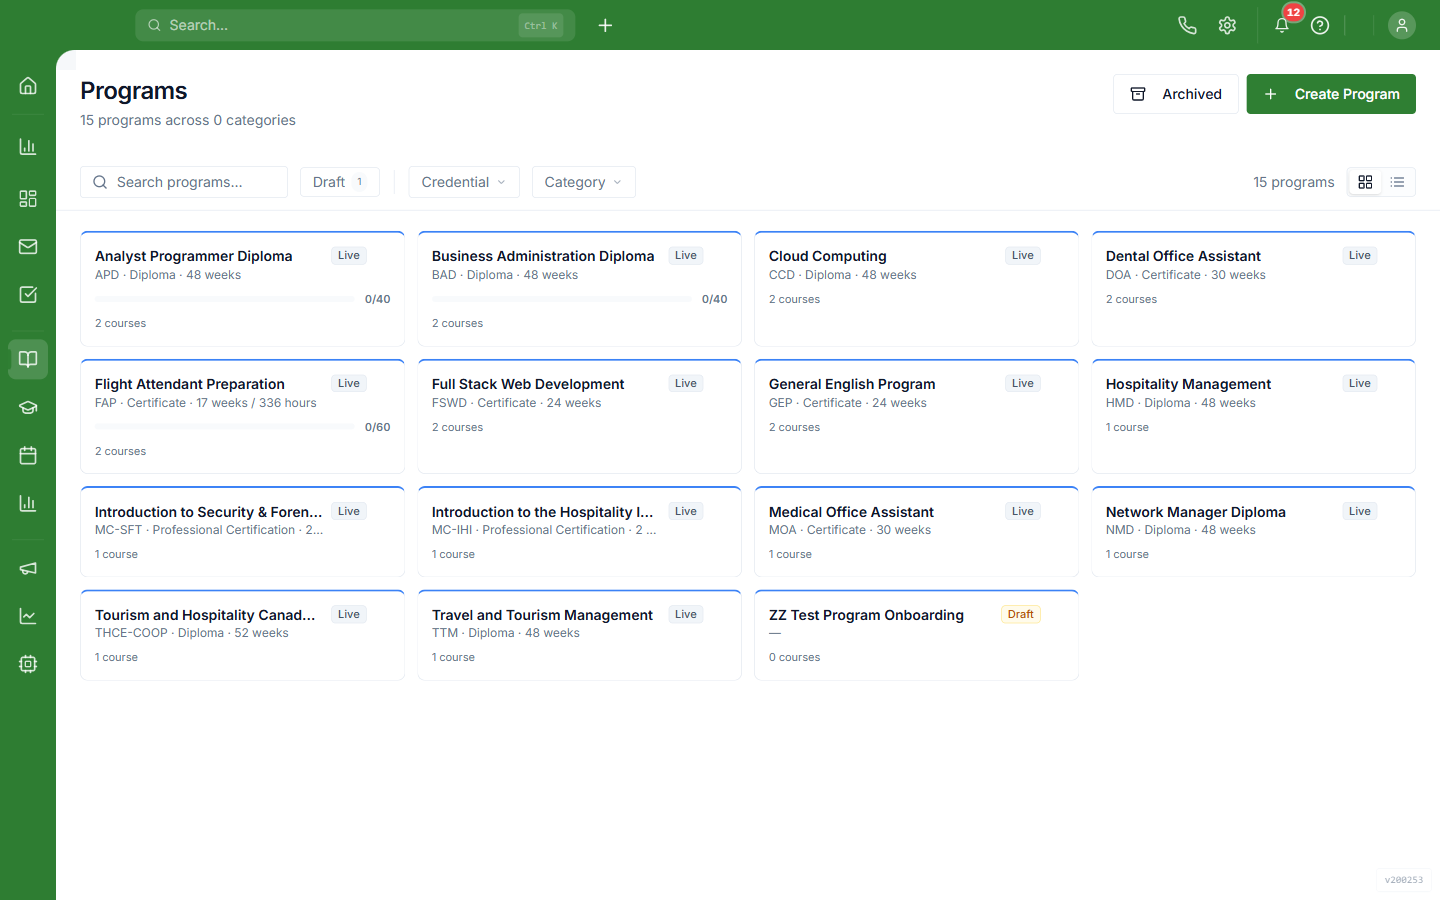The width and height of the screenshot is (1440, 900).
Task: Open the bar chart analytics sidebar icon
Action: (x=28, y=147)
